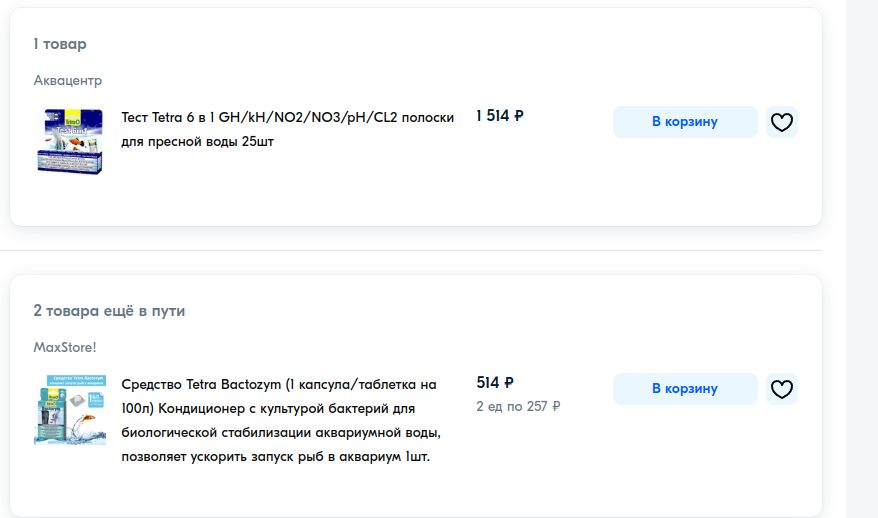Click the '2 товара ещё в пути' heading
The width and height of the screenshot is (878, 518).
tap(109, 311)
